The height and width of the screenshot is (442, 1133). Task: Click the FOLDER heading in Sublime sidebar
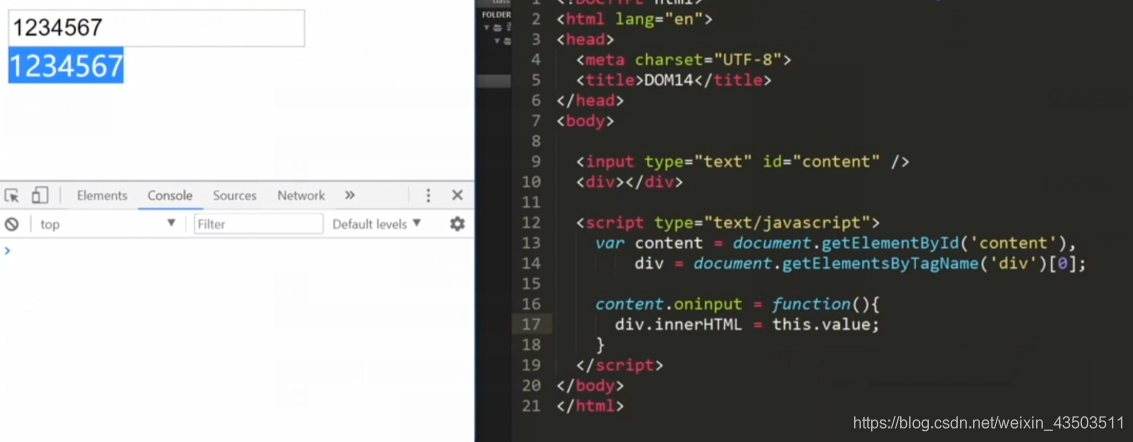[x=496, y=14]
